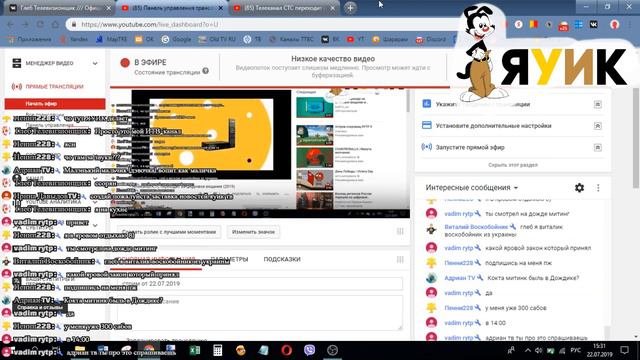Open Viber from the taskbar

[x=309, y=351]
